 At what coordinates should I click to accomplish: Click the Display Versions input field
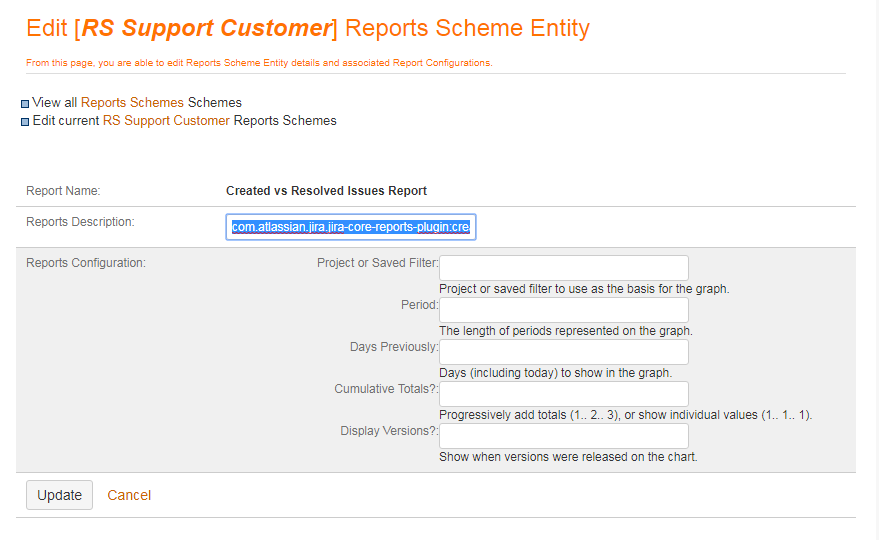point(564,436)
